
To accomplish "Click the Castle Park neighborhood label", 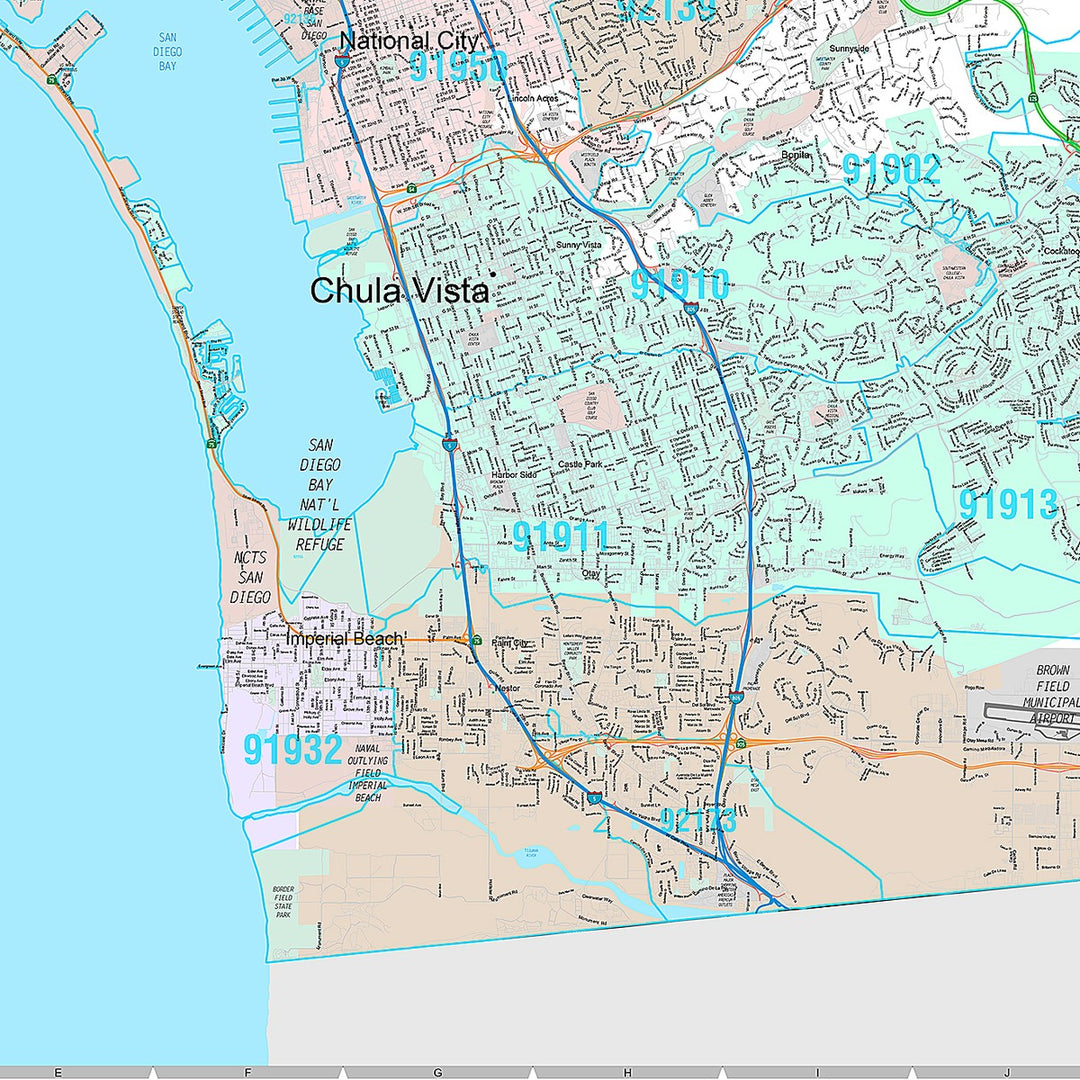I will (x=580, y=465).
